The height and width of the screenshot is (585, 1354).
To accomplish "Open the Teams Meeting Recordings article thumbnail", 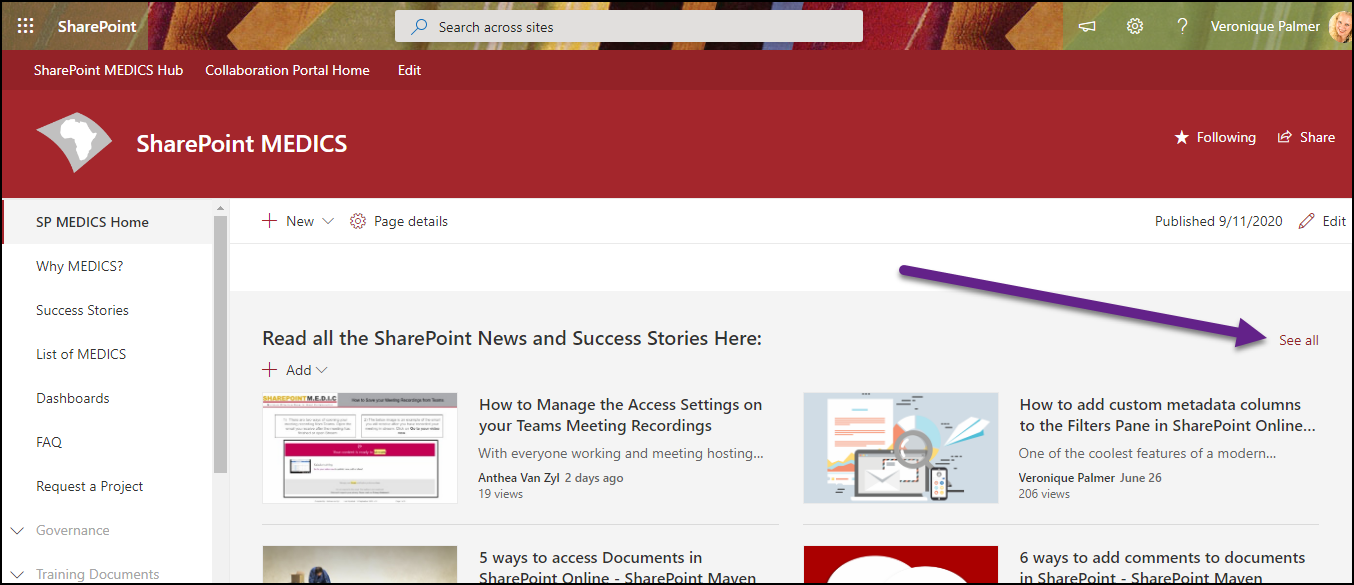I will pos(359,447).
